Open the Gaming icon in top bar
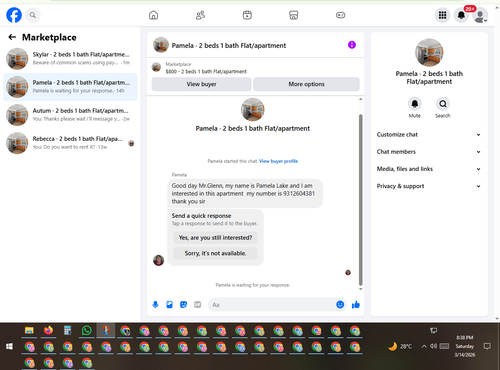 pos(340,15)
